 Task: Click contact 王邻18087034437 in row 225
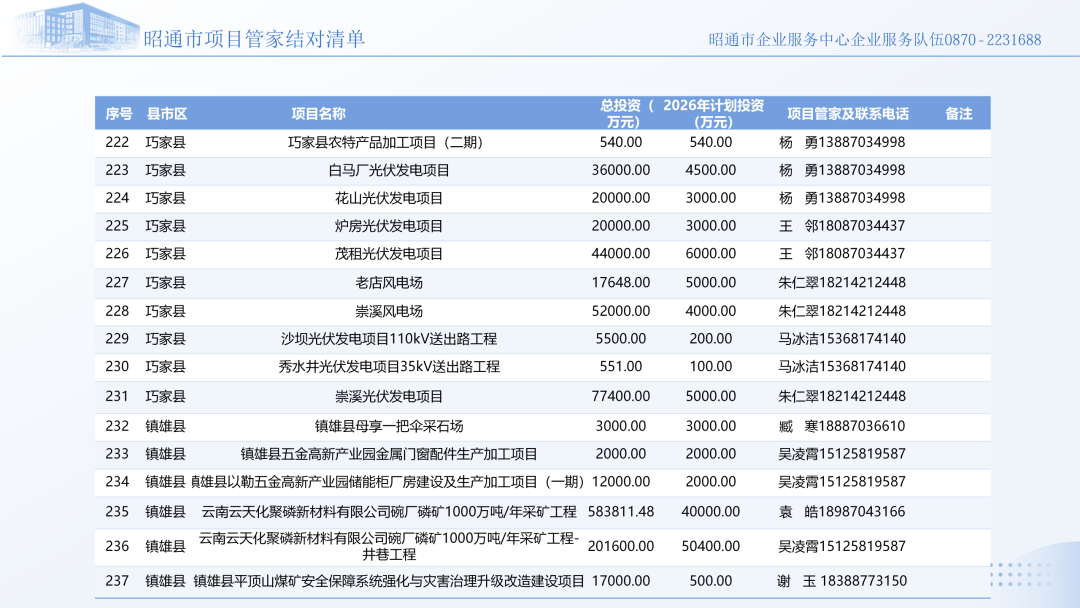coord(842,226)
